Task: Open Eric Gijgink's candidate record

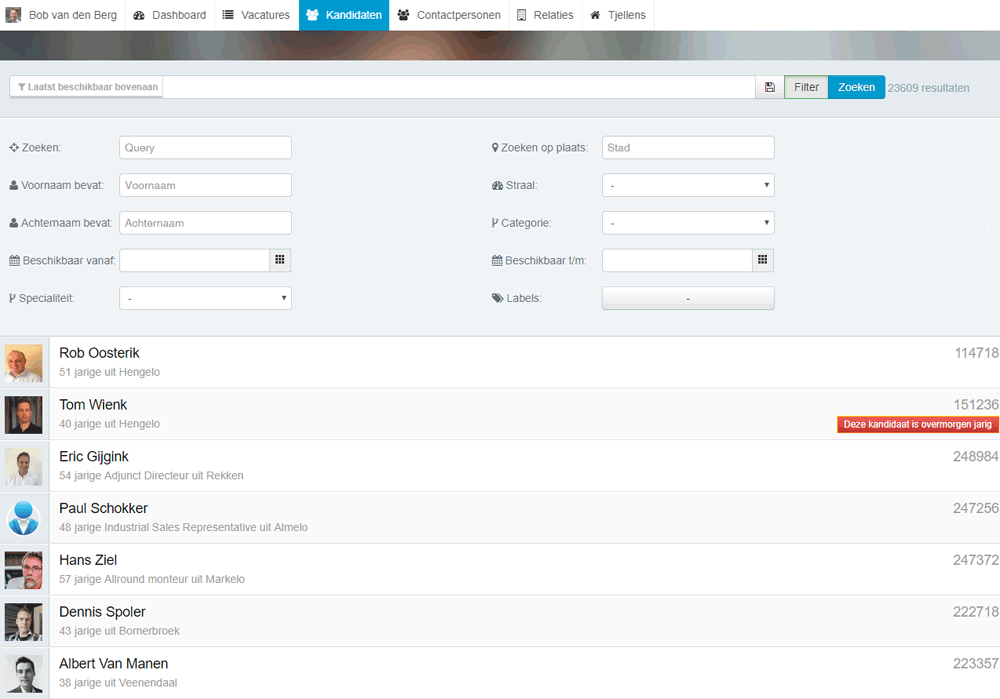Action: pos(94,457)
